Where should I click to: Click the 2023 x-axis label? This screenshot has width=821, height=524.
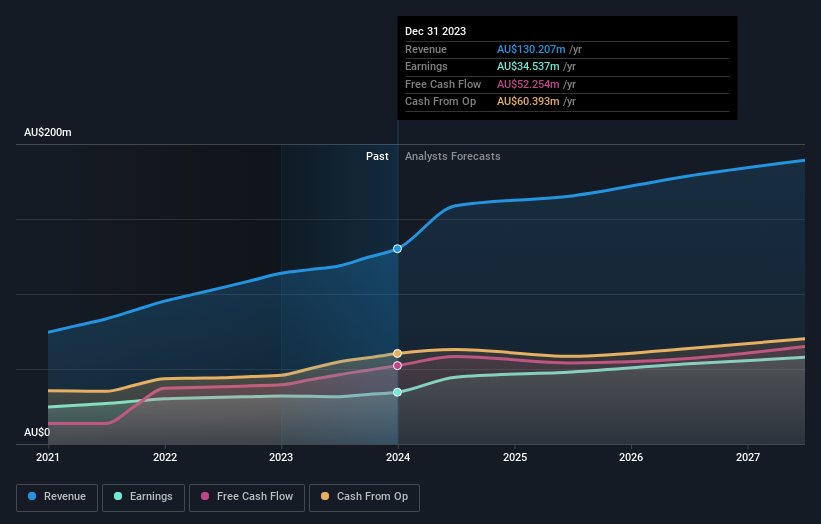coord(281,457)
